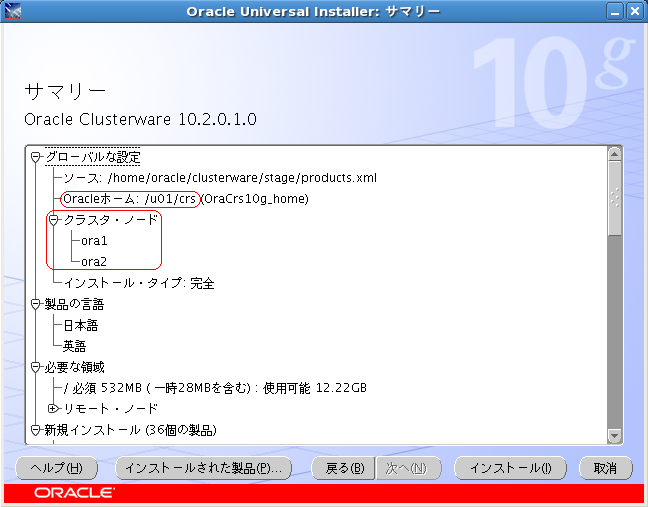
Task: Click the scroll down arrow of summary tree
Action: 615,436
